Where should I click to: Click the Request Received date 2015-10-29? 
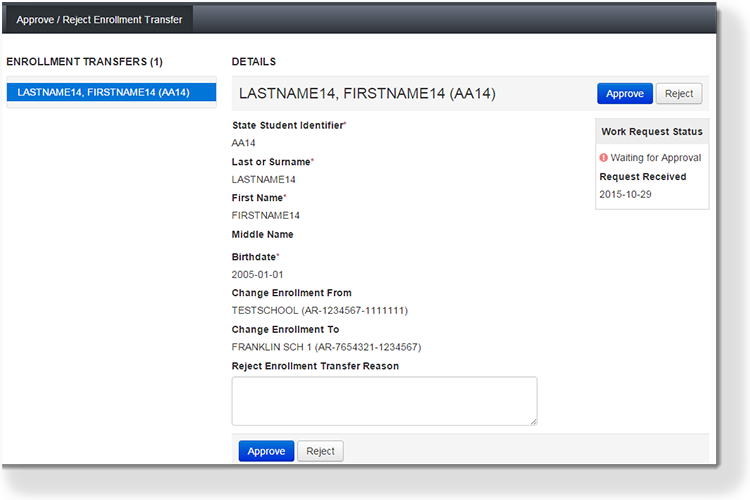pyautogui.click(x=625, y=194)
